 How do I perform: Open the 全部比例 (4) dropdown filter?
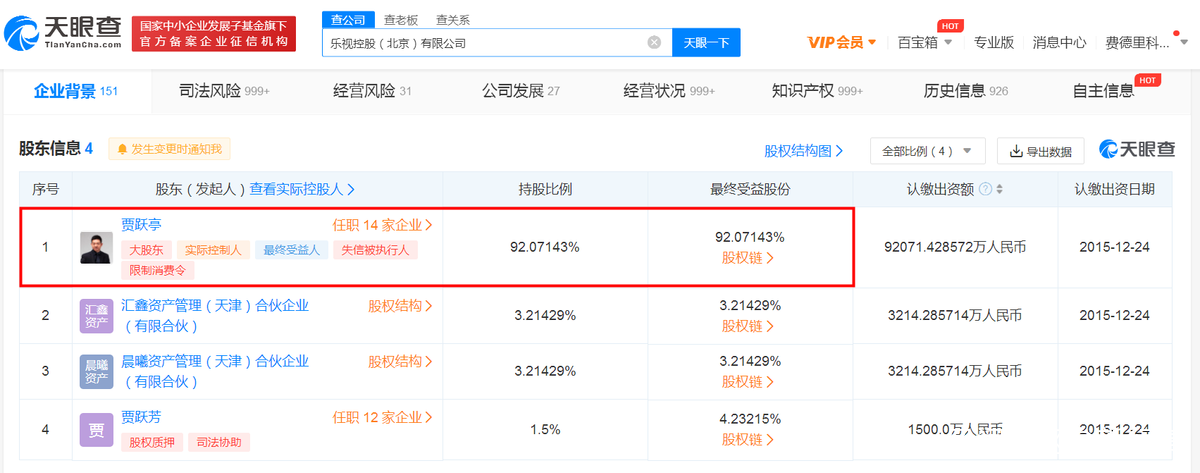[927, 151]
